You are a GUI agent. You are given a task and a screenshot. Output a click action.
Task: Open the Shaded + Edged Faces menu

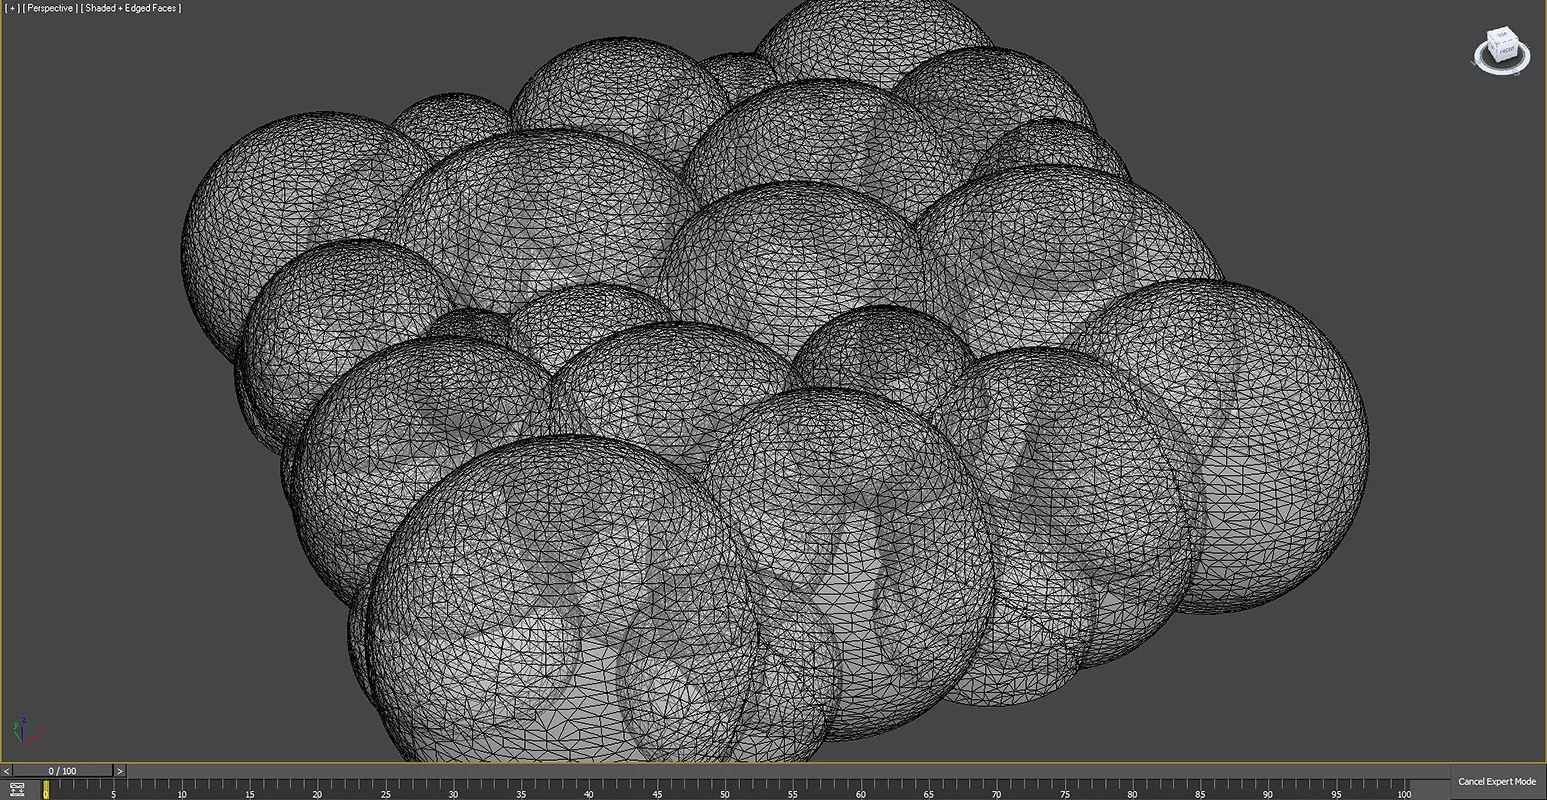pyautogui.click(x=131, y=8)
